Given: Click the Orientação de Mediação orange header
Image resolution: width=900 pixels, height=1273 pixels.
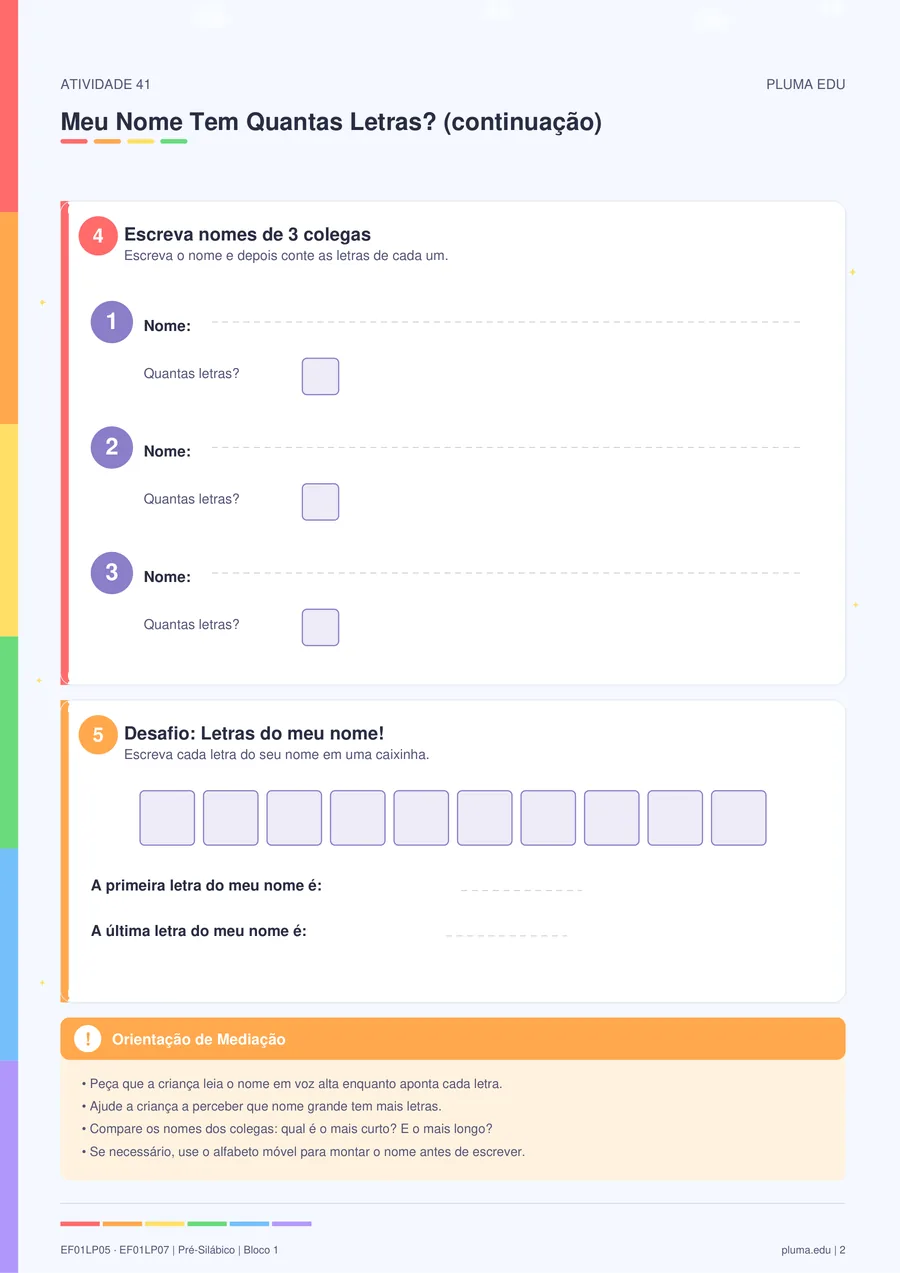Looking at the screenshot, I should click(453, 1039).
